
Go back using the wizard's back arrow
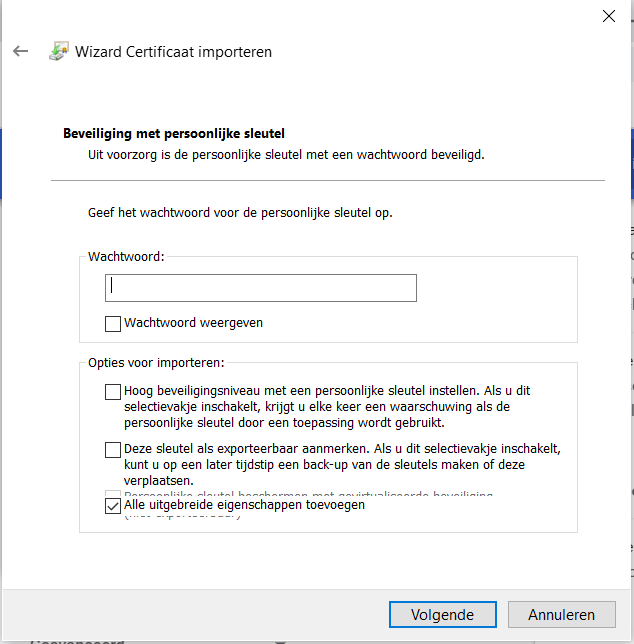coord(20,51)
